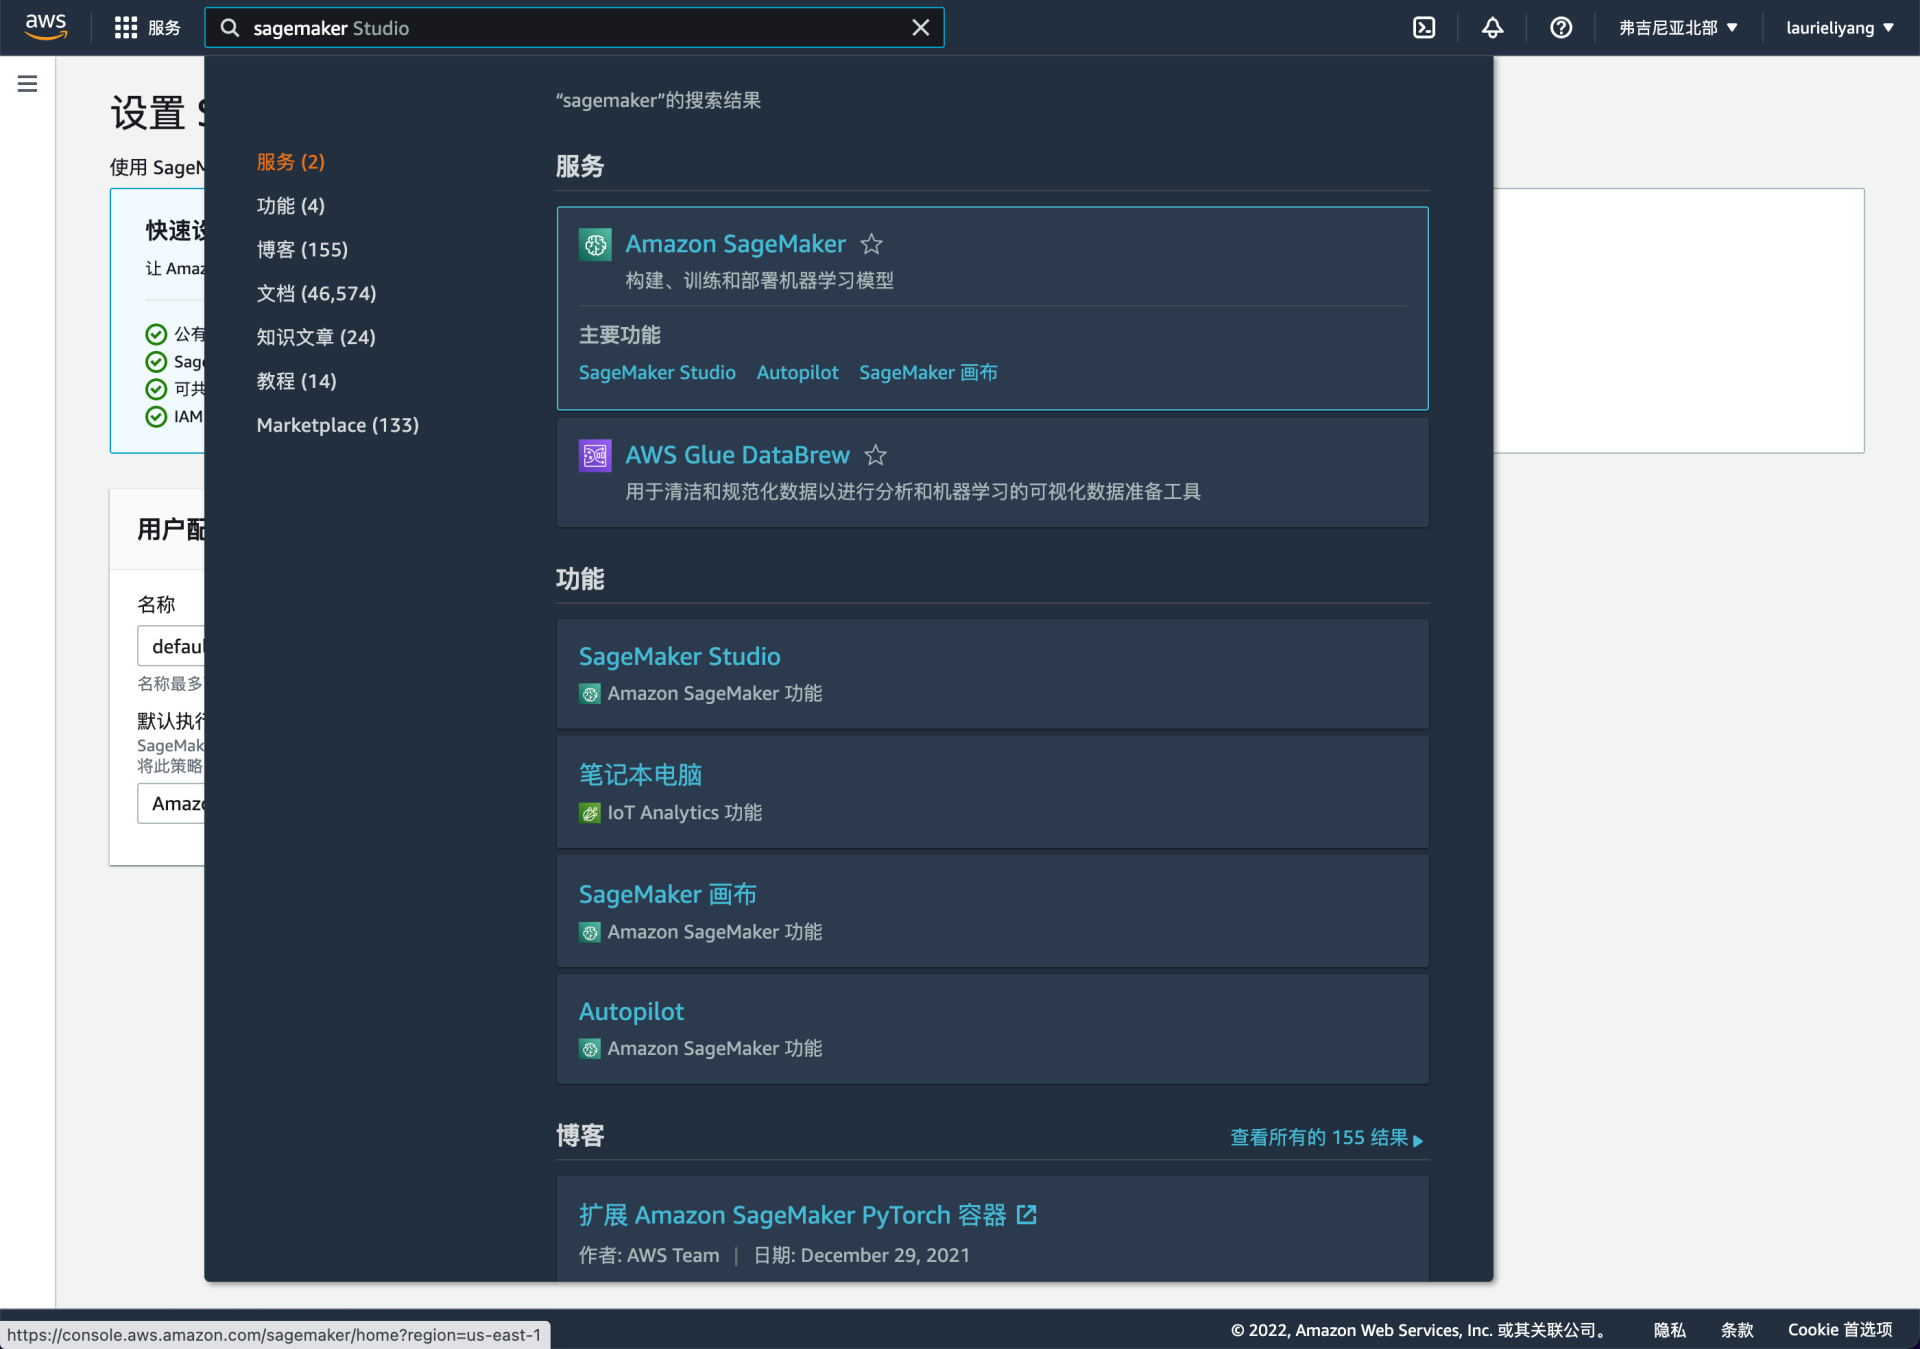Expand the laurieliyang account dropdown
Image resolution: width=1920 pixels, height=1349 pixels.
click(x=1840, y=28)
